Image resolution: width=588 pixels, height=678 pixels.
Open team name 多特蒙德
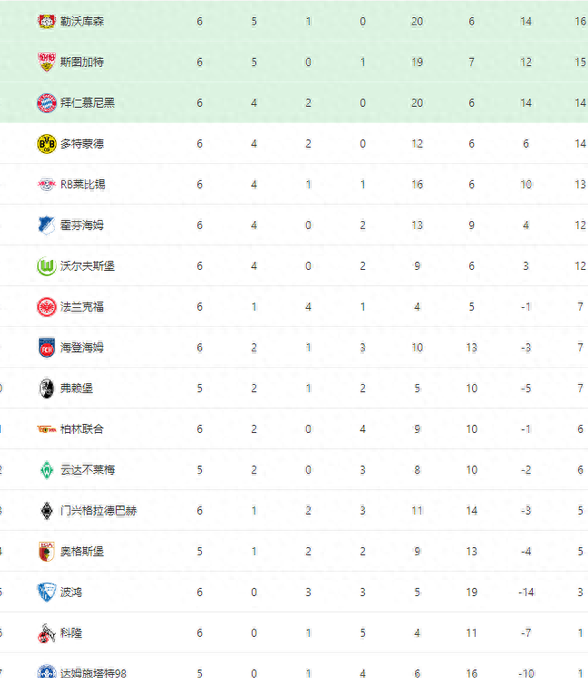pyautogui.click(x=82, y=144)
